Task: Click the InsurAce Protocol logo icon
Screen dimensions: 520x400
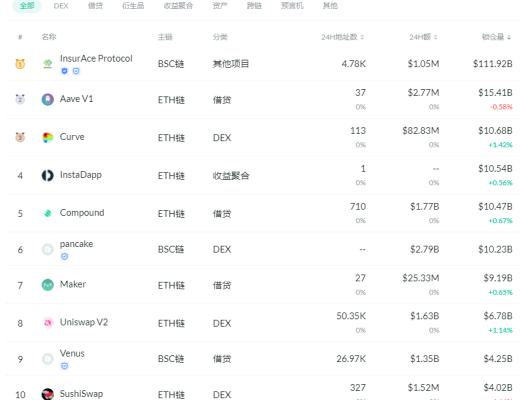Action: click(x=48, y=63)
